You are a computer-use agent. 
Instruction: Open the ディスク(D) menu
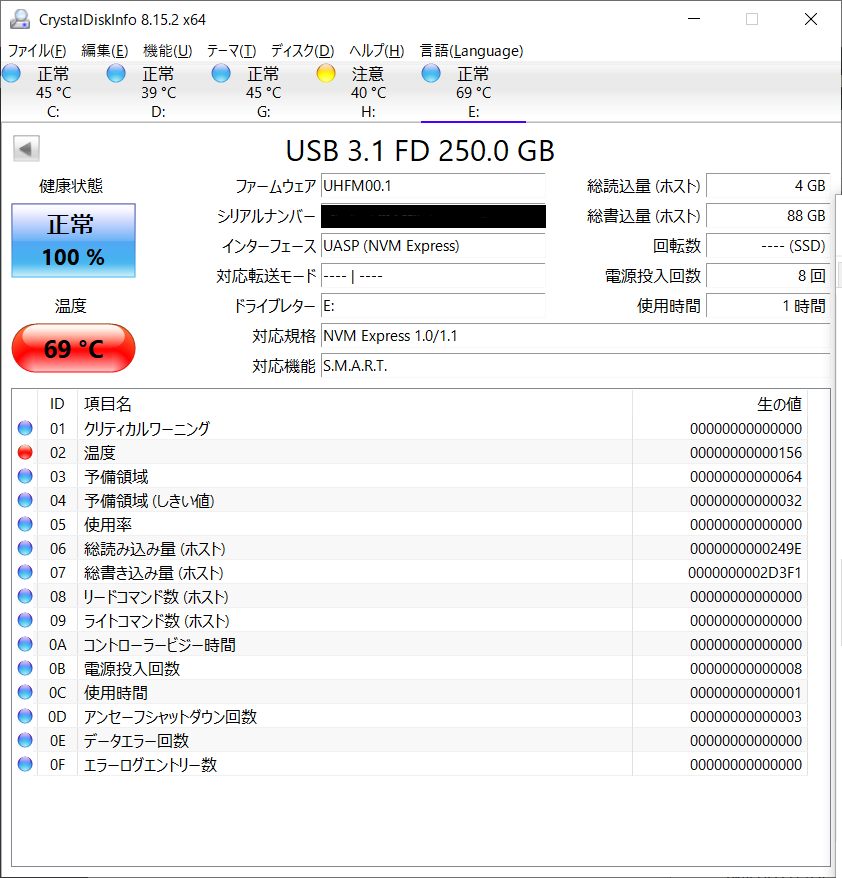click(x=302, y=51)
